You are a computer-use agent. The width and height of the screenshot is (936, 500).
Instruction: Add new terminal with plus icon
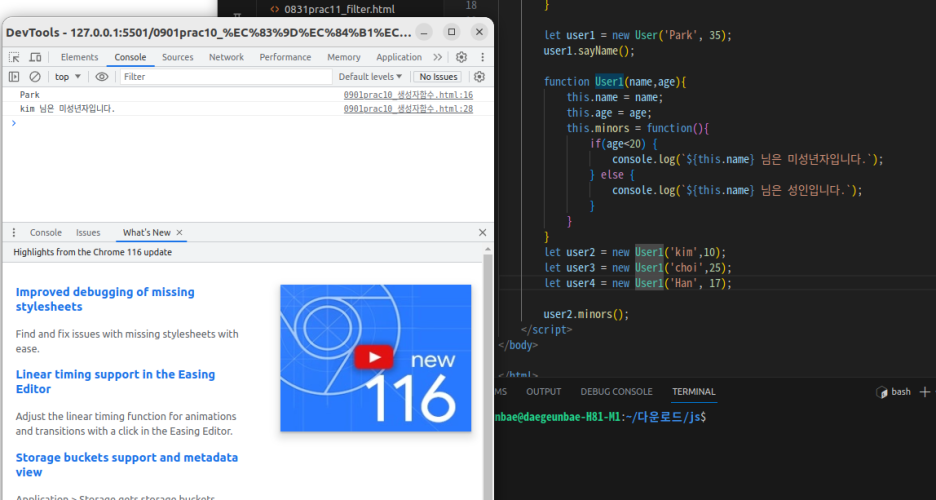[x=925, y=392]
